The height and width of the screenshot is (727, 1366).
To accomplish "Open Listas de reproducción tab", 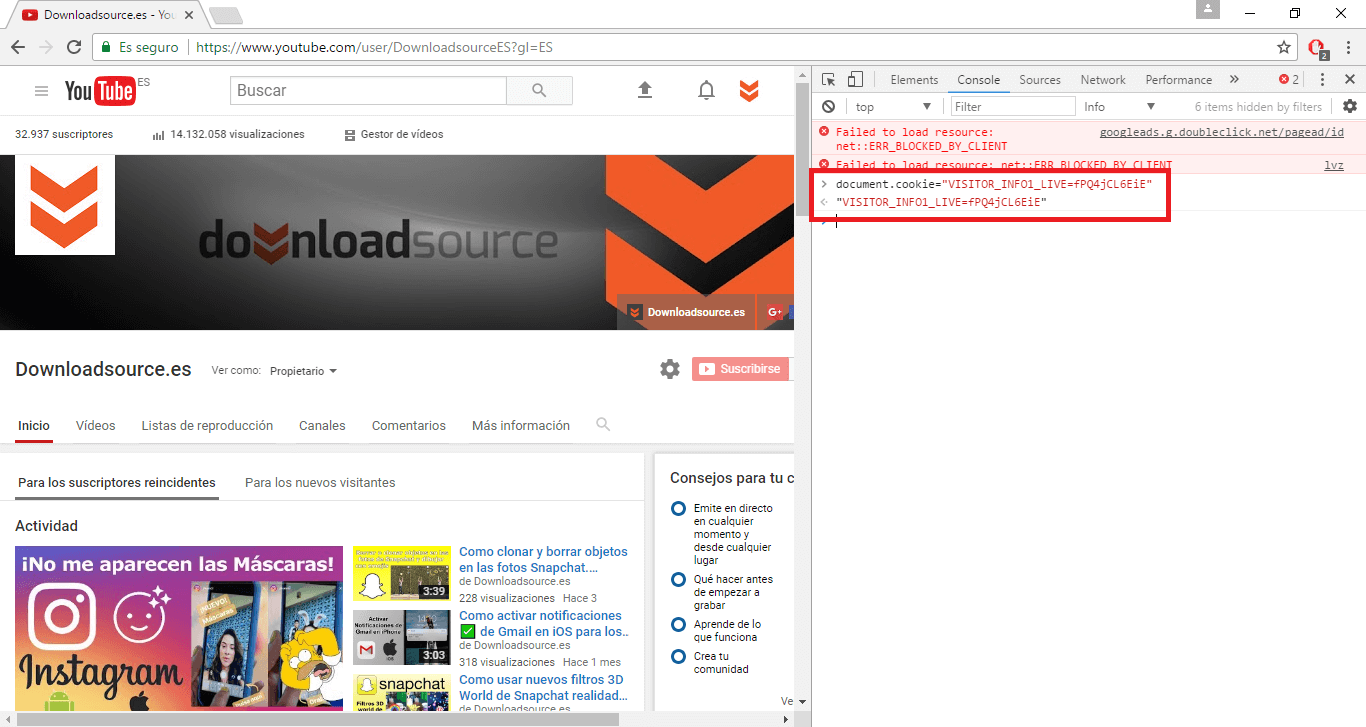I will point(207,425).
